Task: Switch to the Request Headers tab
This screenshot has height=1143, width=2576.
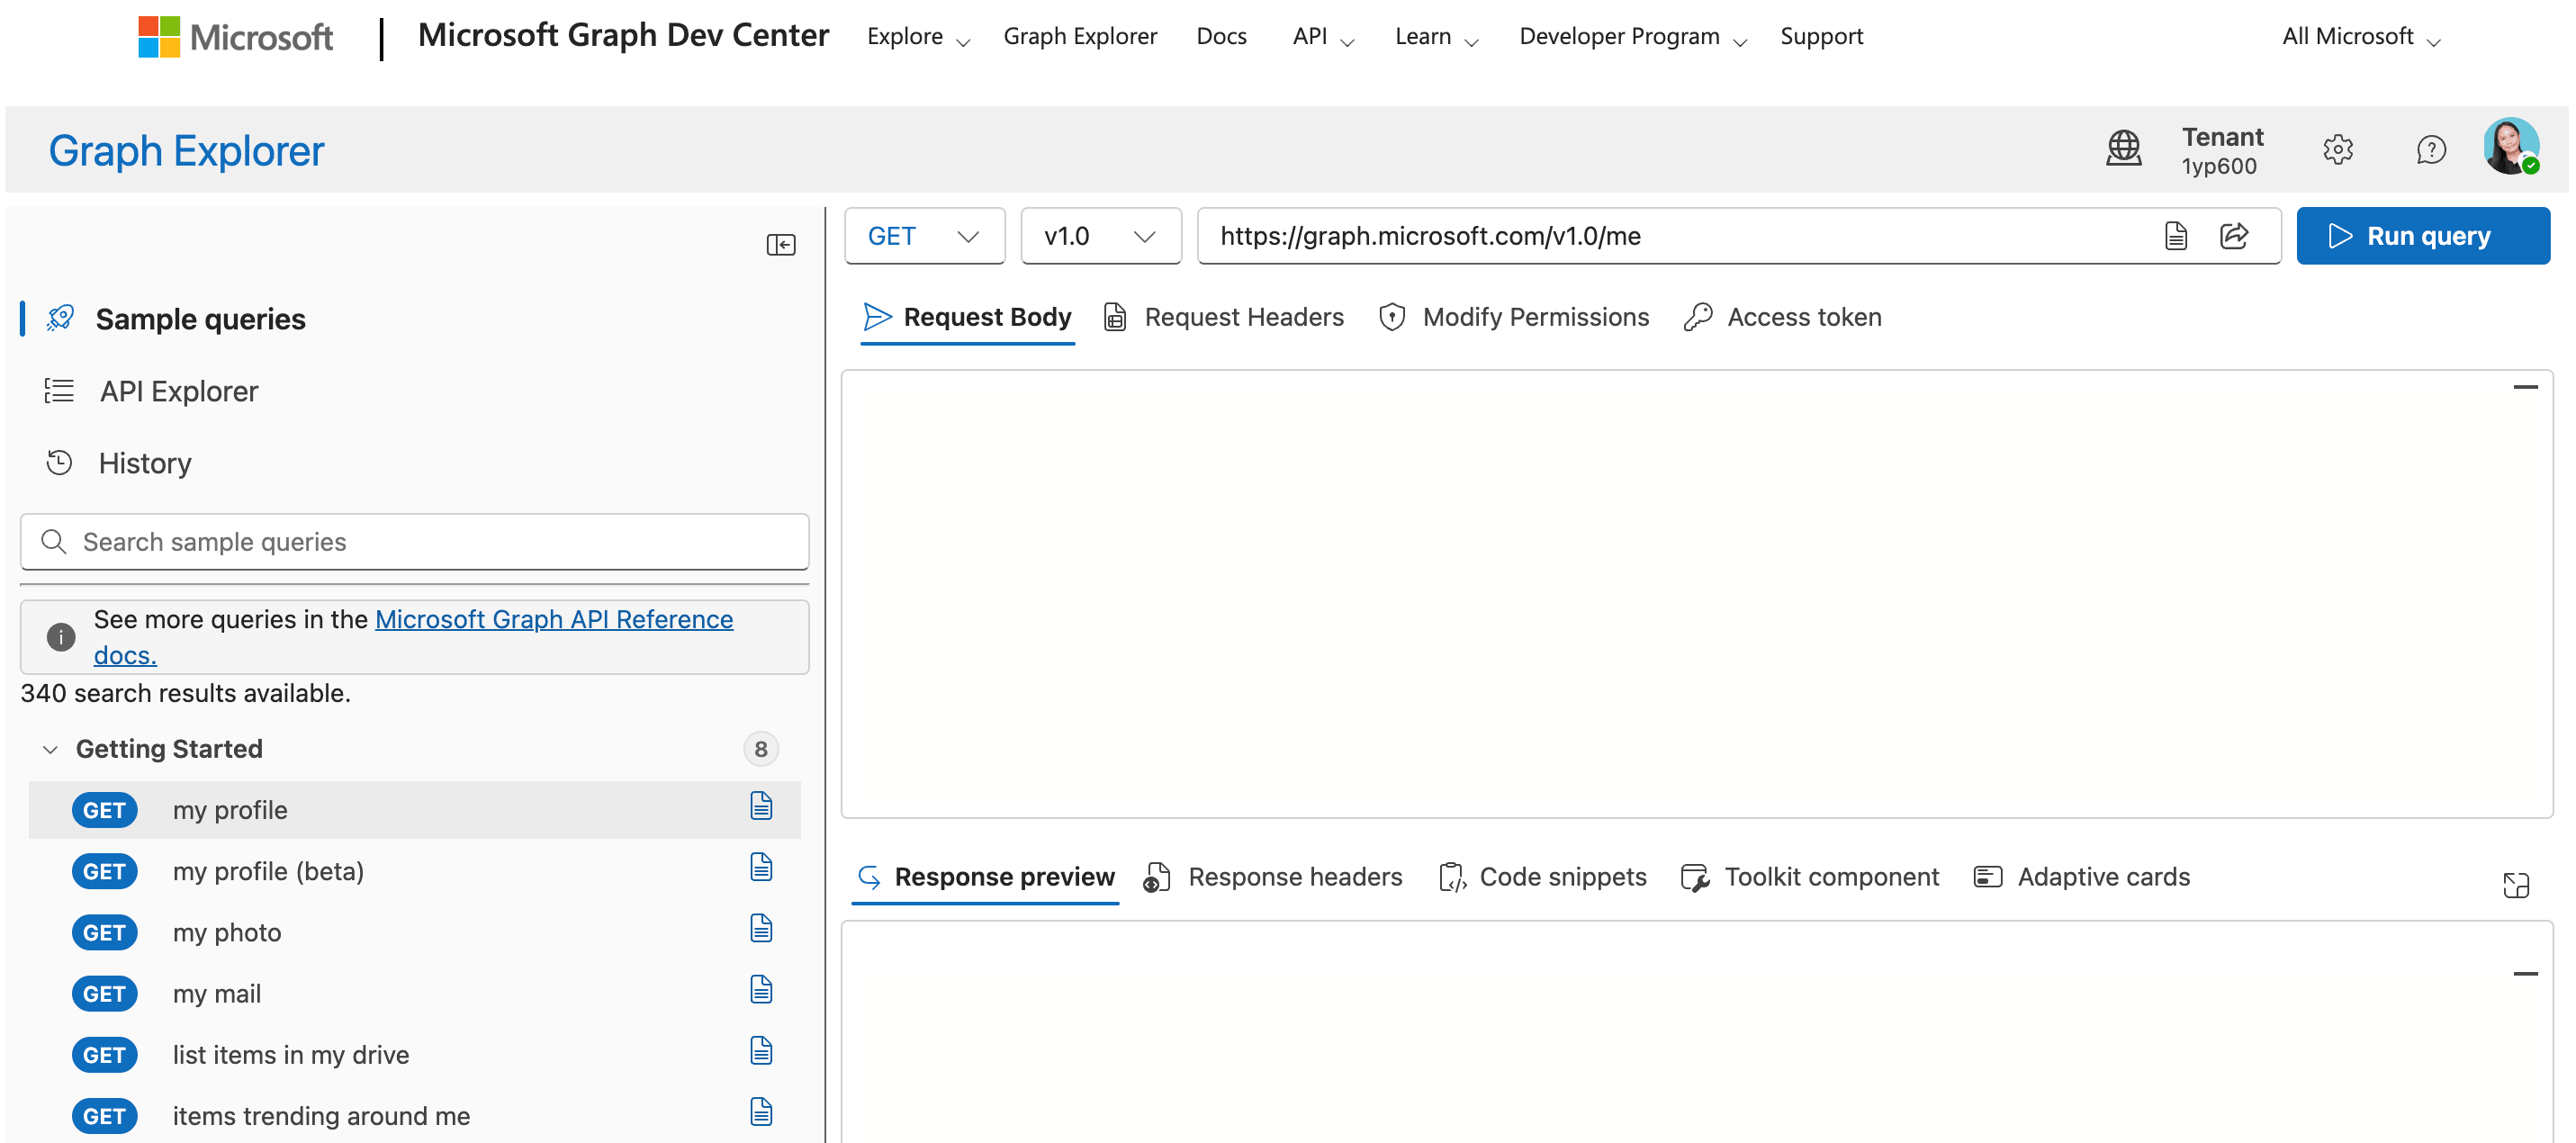Action: [1223, 317]
